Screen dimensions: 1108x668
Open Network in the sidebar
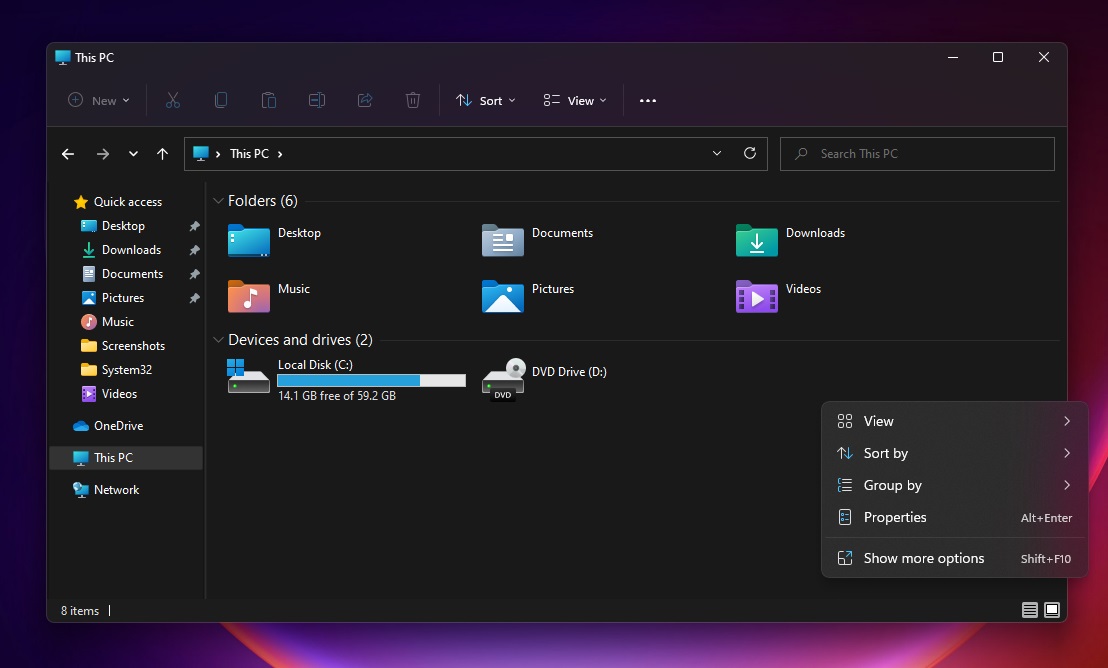tap(107, 490)
